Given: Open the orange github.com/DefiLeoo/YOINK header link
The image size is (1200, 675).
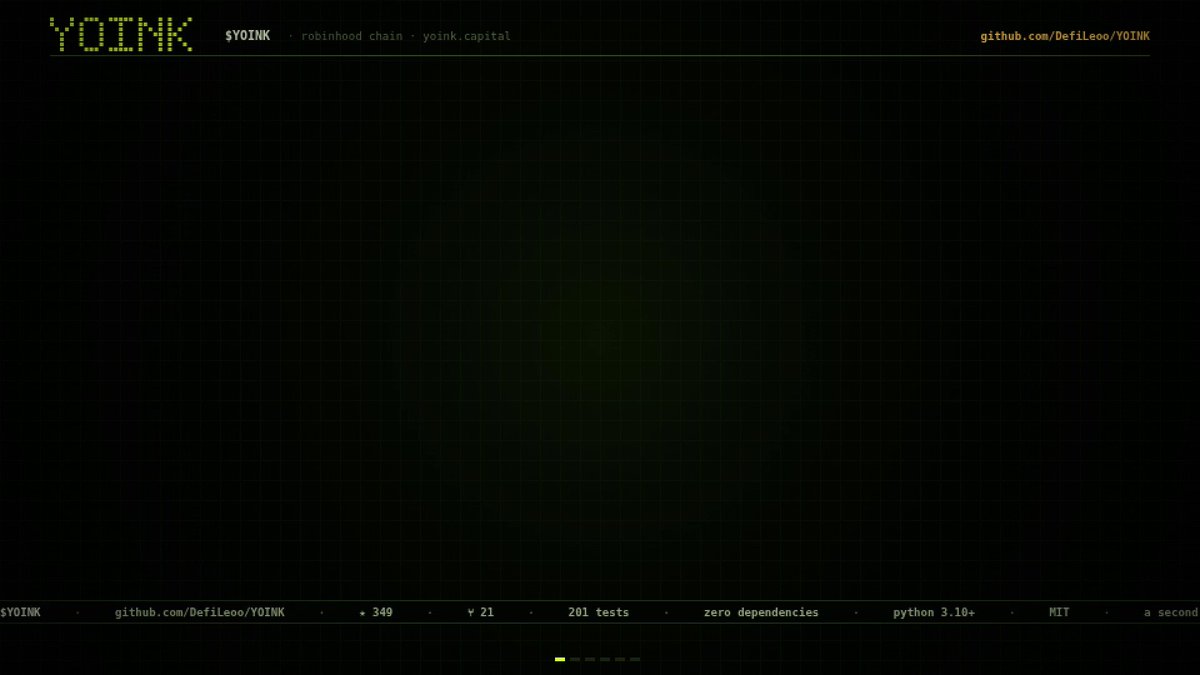Looking at the screenshot, I should tap(1065, 36).
